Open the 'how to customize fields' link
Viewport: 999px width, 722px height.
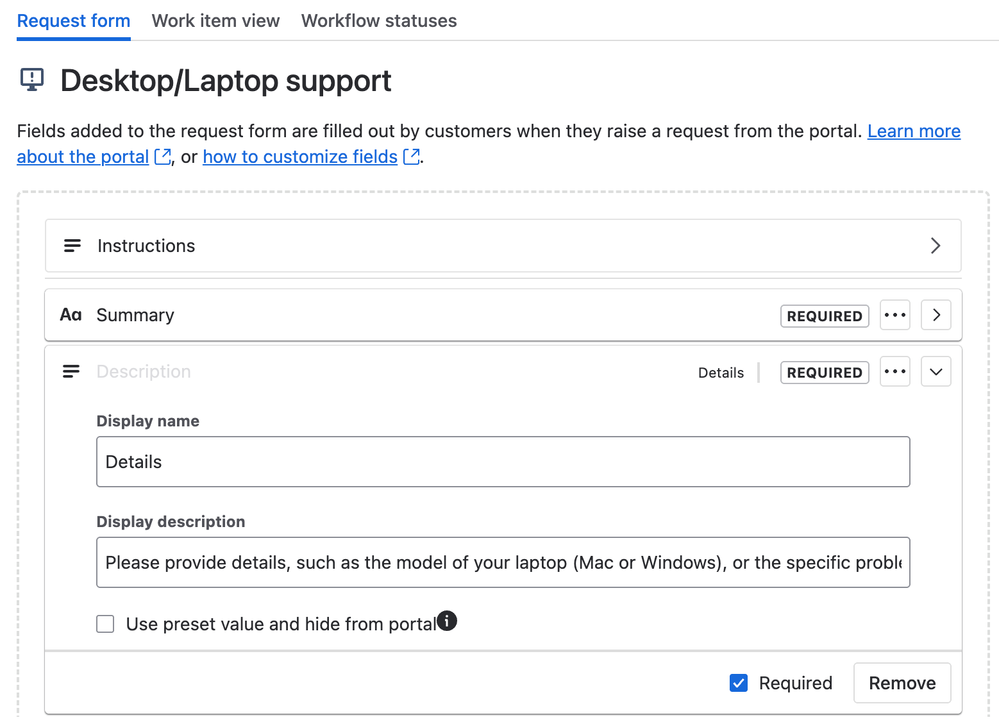click(x=300, y=157)
